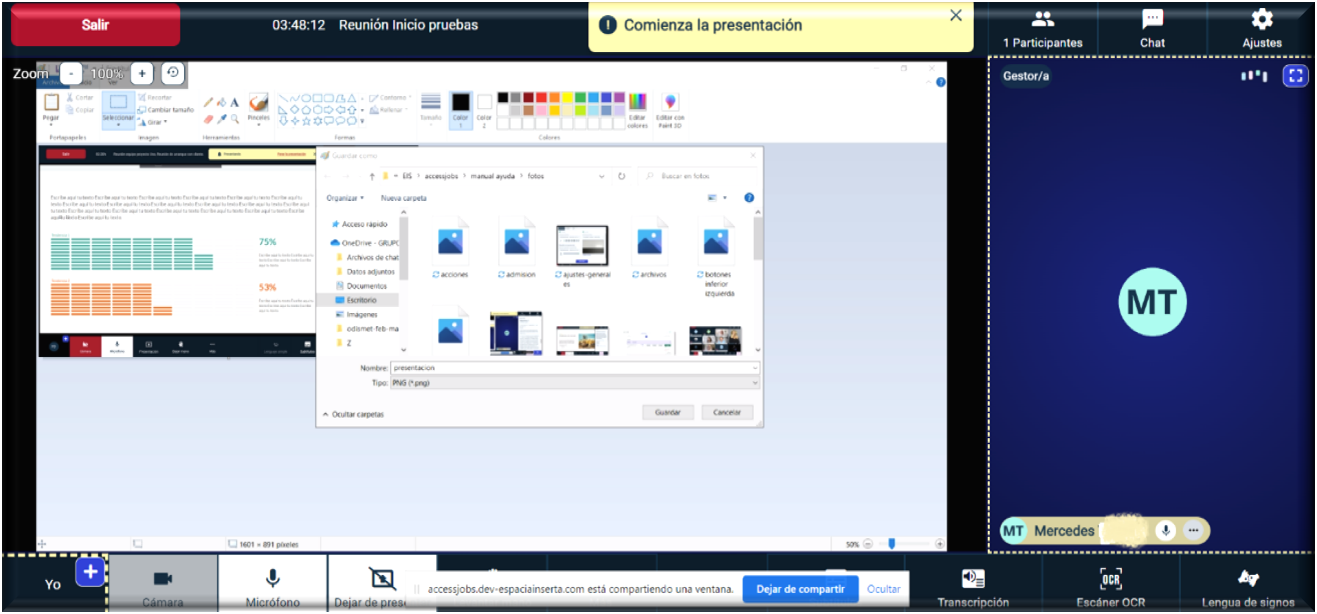Select the 'acciones' file

(x=451, y=249)
